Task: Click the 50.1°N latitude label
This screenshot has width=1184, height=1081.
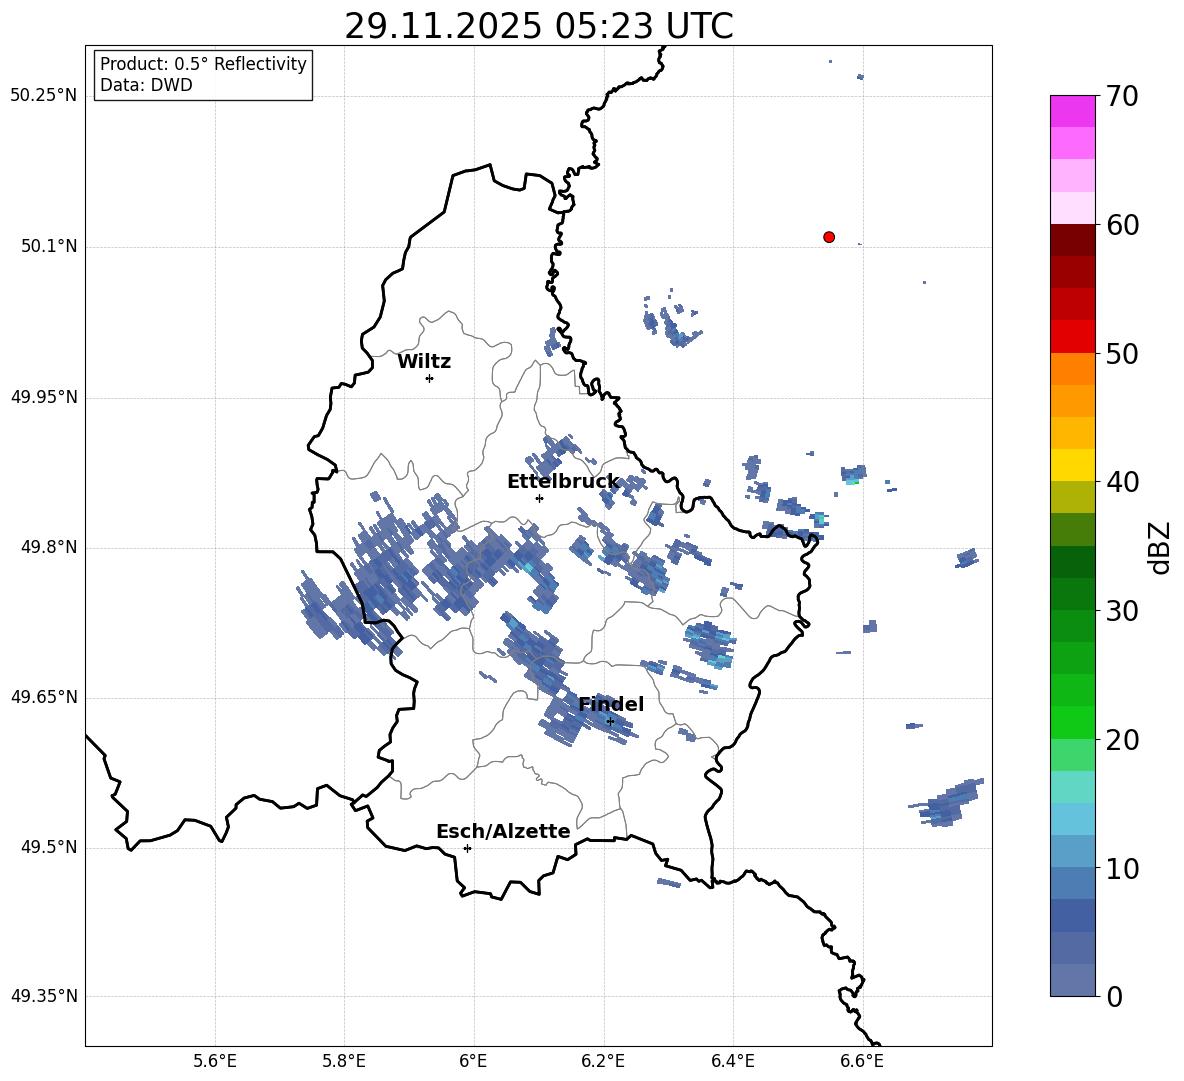Action: 49,247
